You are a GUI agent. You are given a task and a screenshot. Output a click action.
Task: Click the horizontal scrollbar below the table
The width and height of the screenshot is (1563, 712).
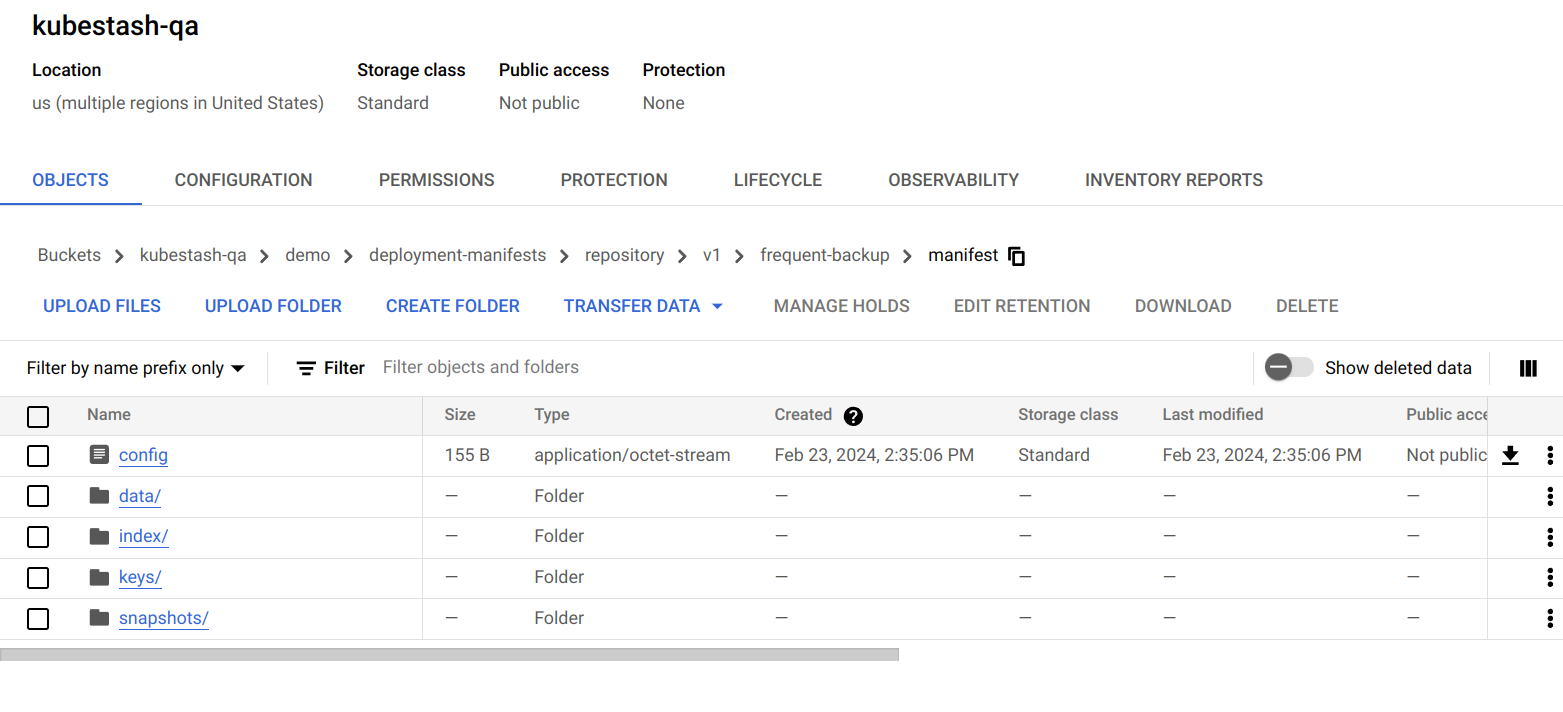450,654
